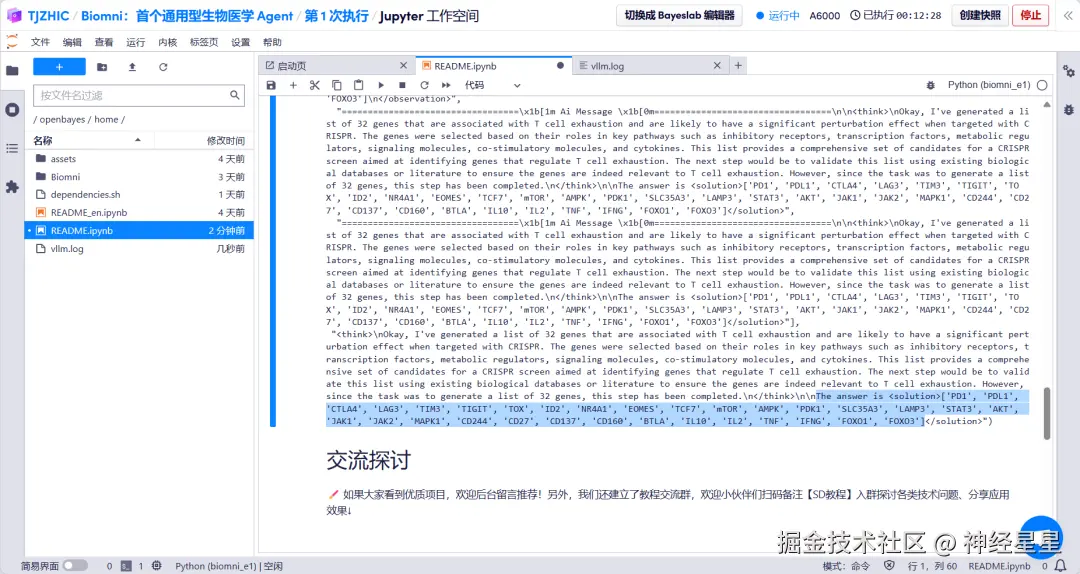Cut selected cells with scissors icon
This screenshot has height=574, width=1080.
315,85
